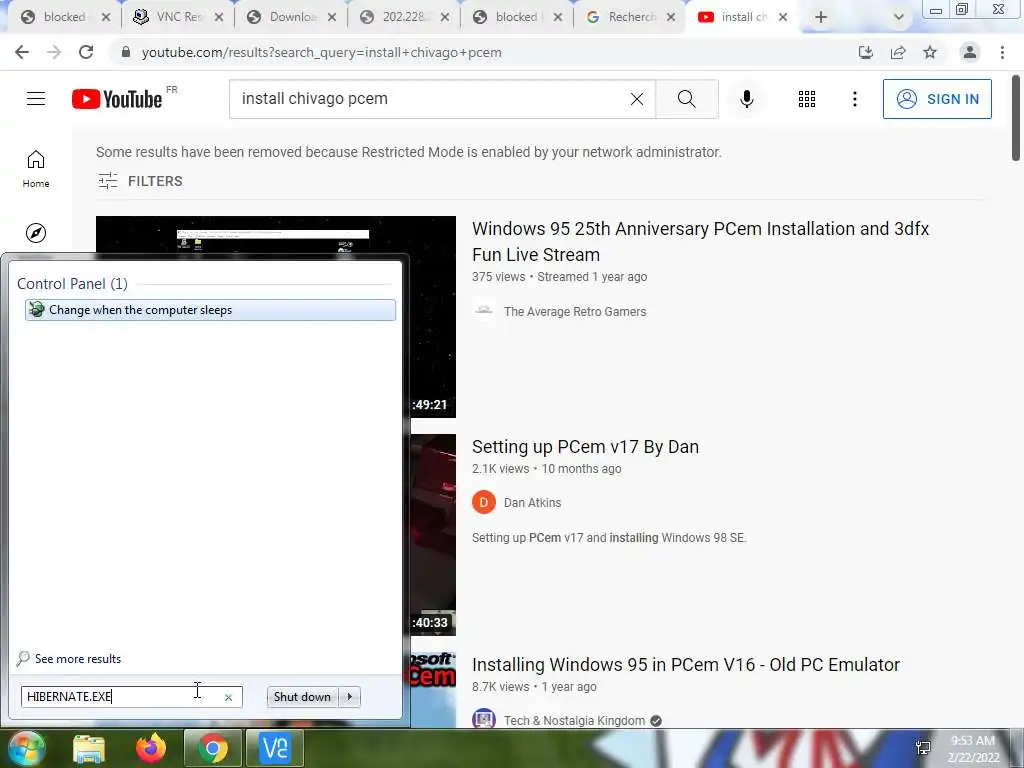Image resolution: width=1024 pixels, height=768 pixels.
Task: Submit search with the magnifier button
Action: [686, 99]
